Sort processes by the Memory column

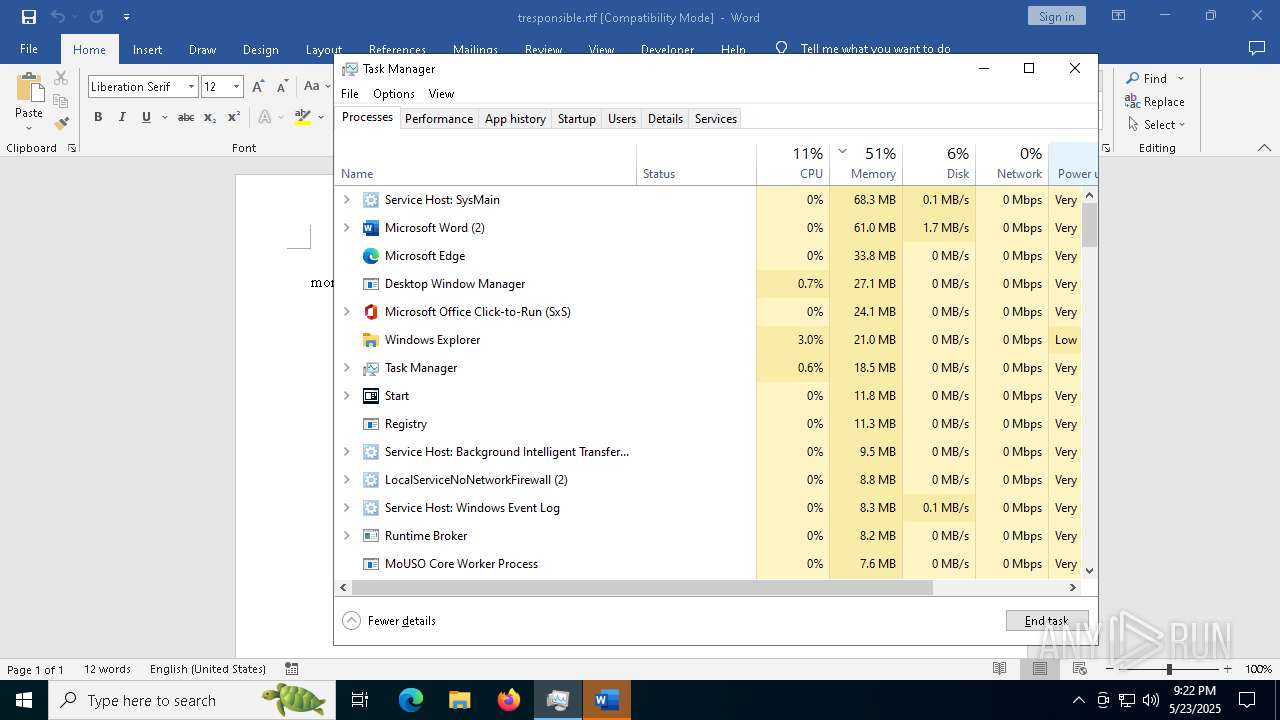[866, 163]
